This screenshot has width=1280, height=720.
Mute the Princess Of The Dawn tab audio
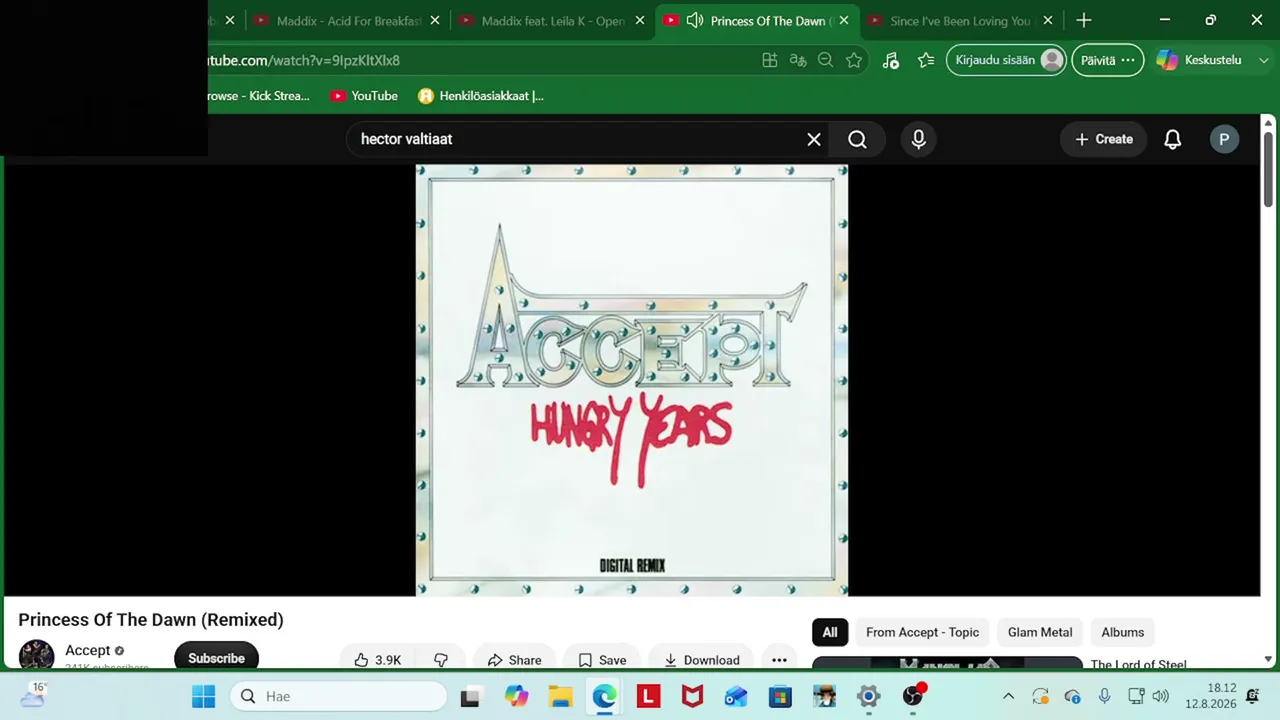coord(695,20)
